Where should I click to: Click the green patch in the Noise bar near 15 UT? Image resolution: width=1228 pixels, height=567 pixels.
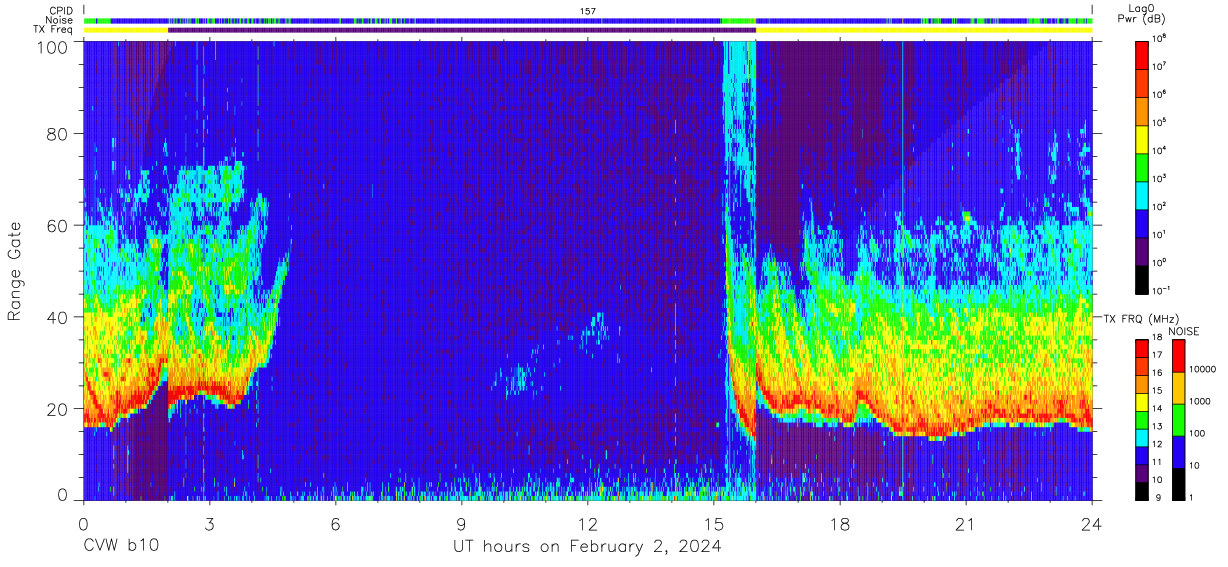[x=738, y=20]
